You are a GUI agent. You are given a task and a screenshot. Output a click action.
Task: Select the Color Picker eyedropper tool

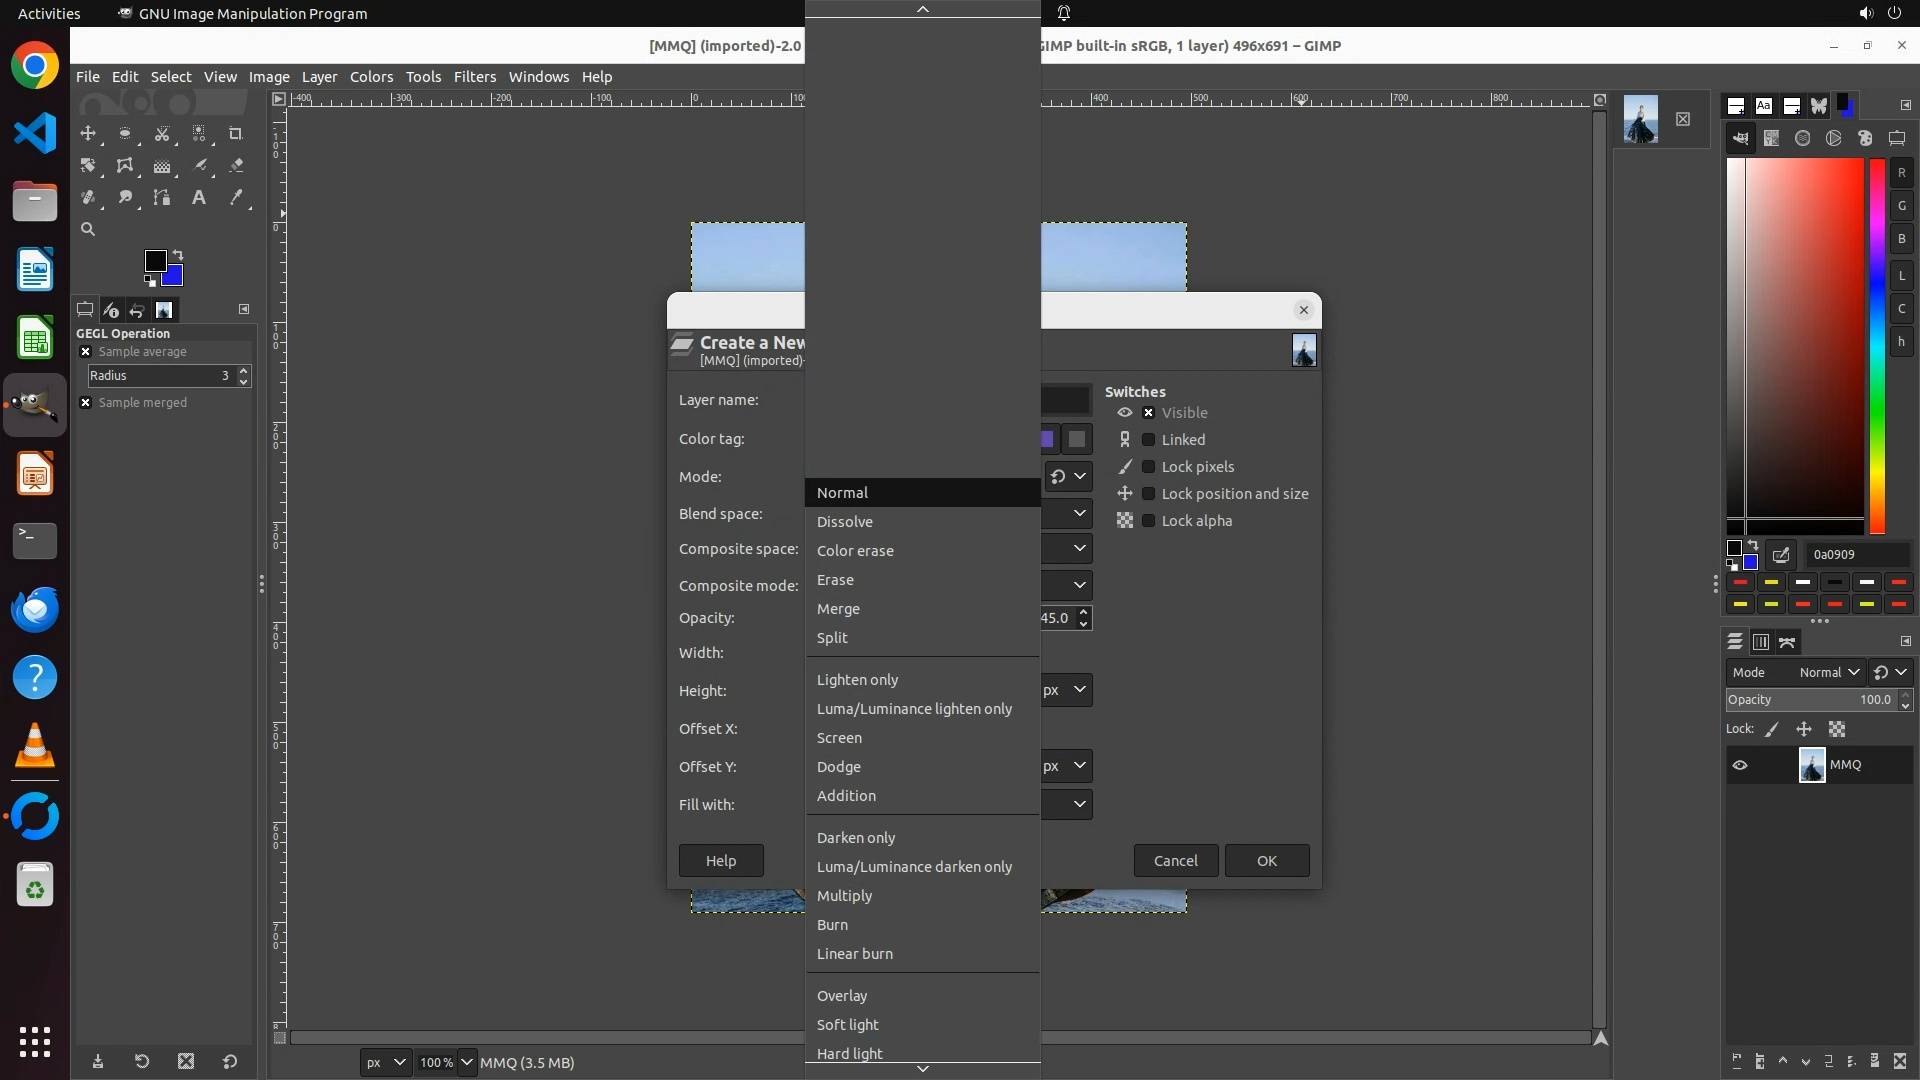point(236,198)
